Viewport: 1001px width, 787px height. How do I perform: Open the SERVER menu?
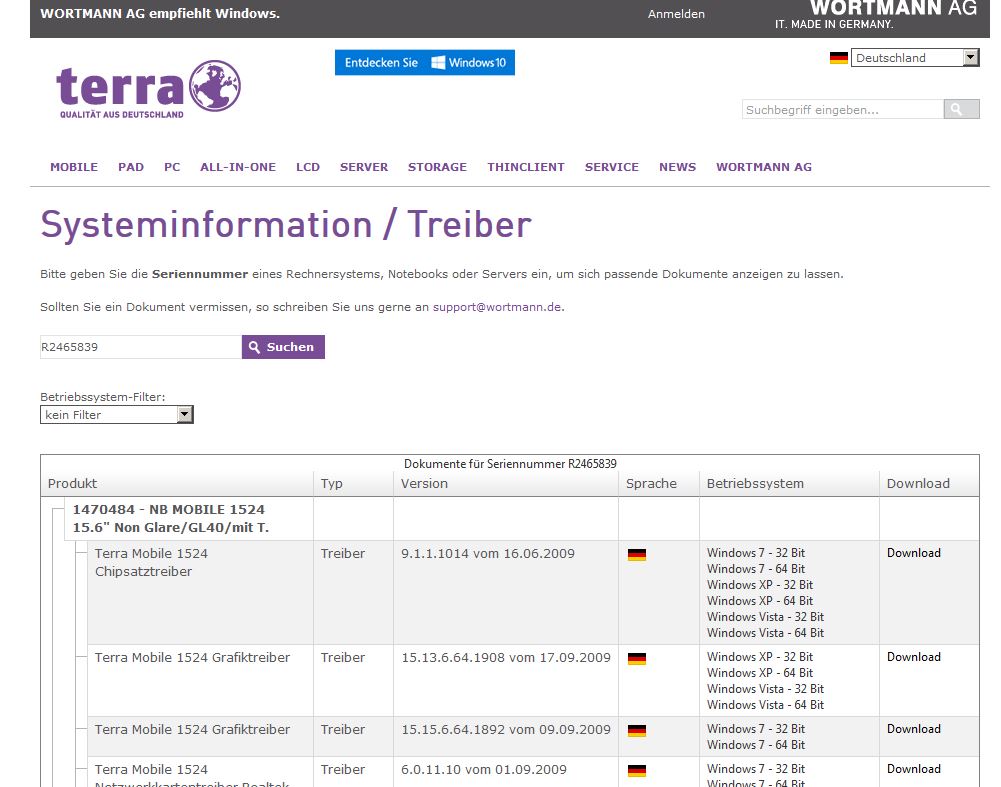coord(364,167)
